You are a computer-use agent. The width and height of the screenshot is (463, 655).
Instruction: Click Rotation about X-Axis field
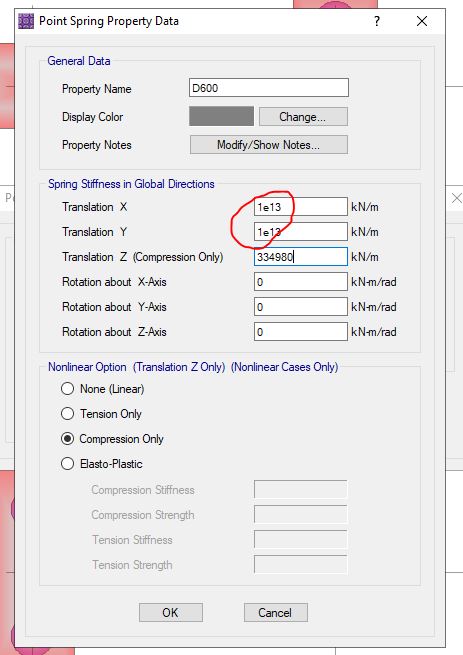[x=300, y=282]
